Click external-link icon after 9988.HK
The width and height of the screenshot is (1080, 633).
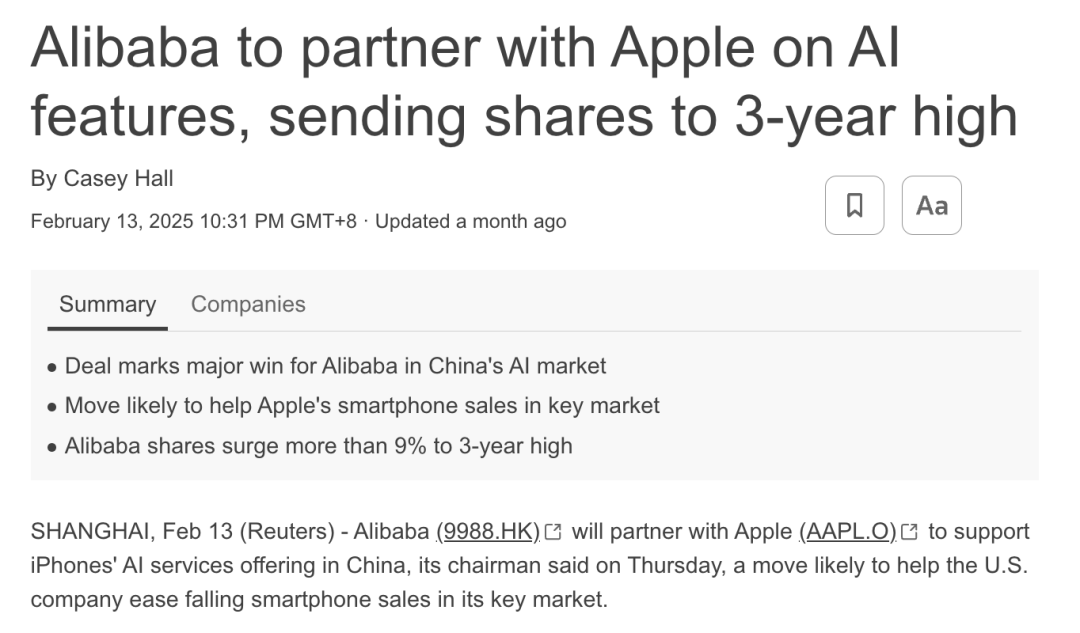(x=553, y=532)
